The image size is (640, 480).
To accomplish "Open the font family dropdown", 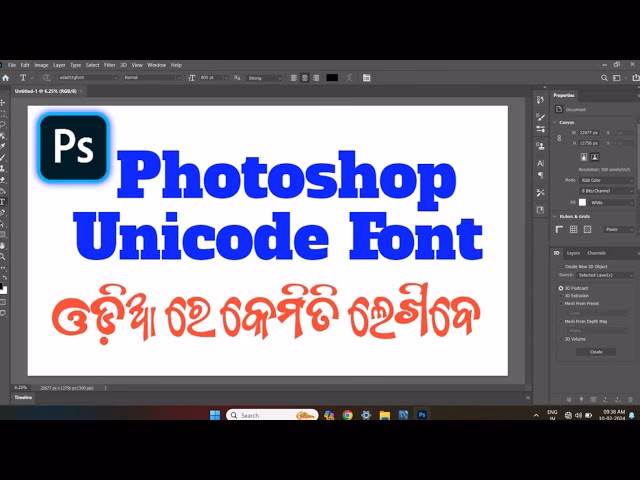I will (x=87, y=78).
